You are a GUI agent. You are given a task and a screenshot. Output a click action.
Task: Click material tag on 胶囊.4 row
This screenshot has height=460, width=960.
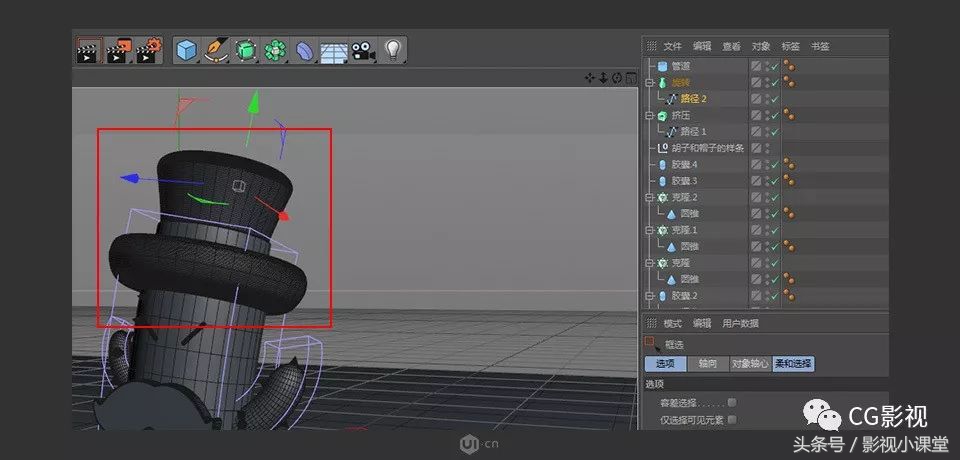pos(789,164)
